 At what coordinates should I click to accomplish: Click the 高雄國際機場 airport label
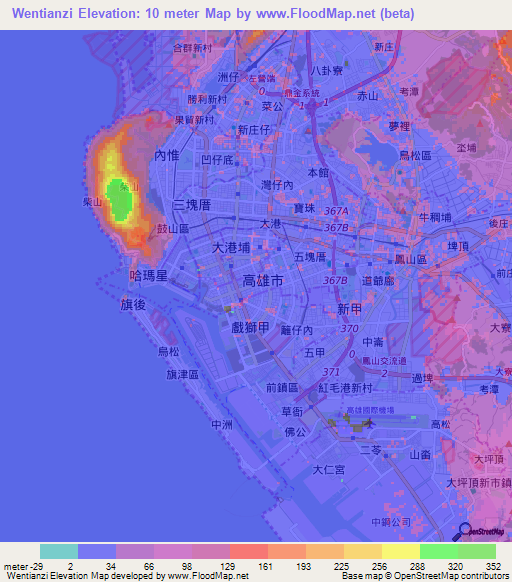tap(370, 410)
